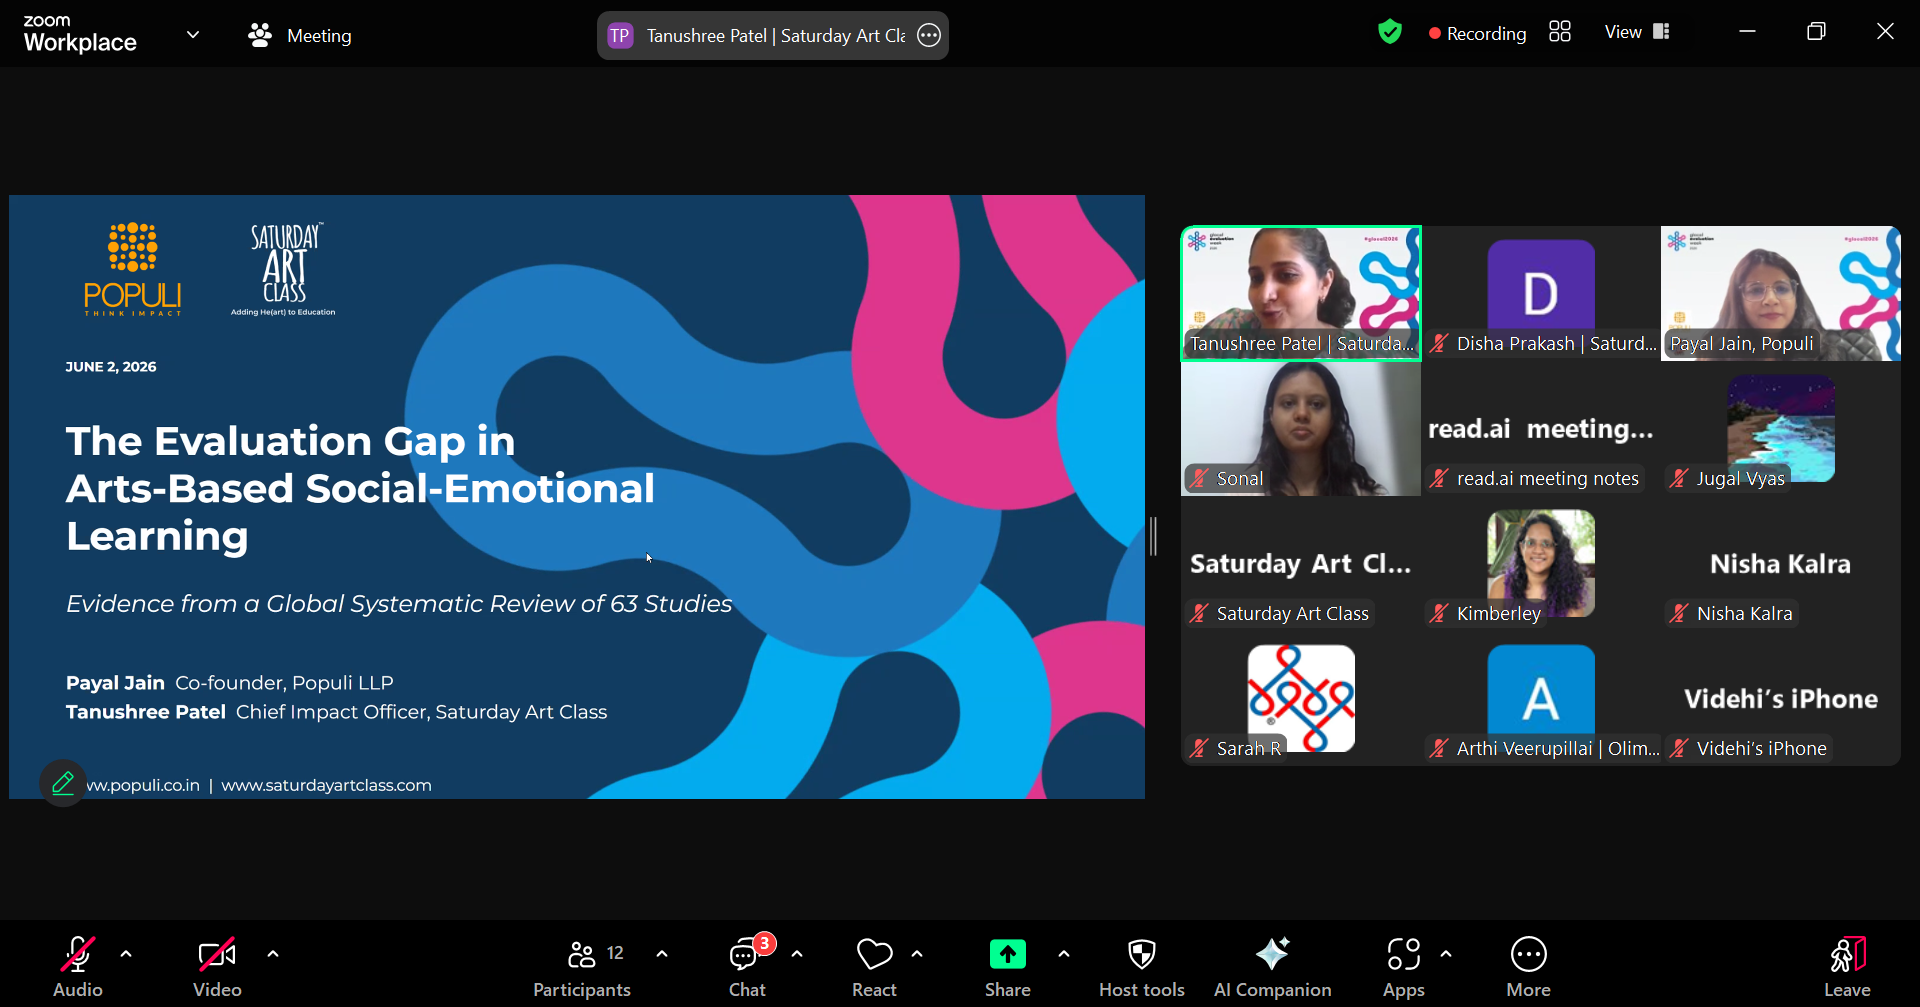
Task: Click the www.saturdayartclass.com link on slide
Action: click(x=326, y=785)
